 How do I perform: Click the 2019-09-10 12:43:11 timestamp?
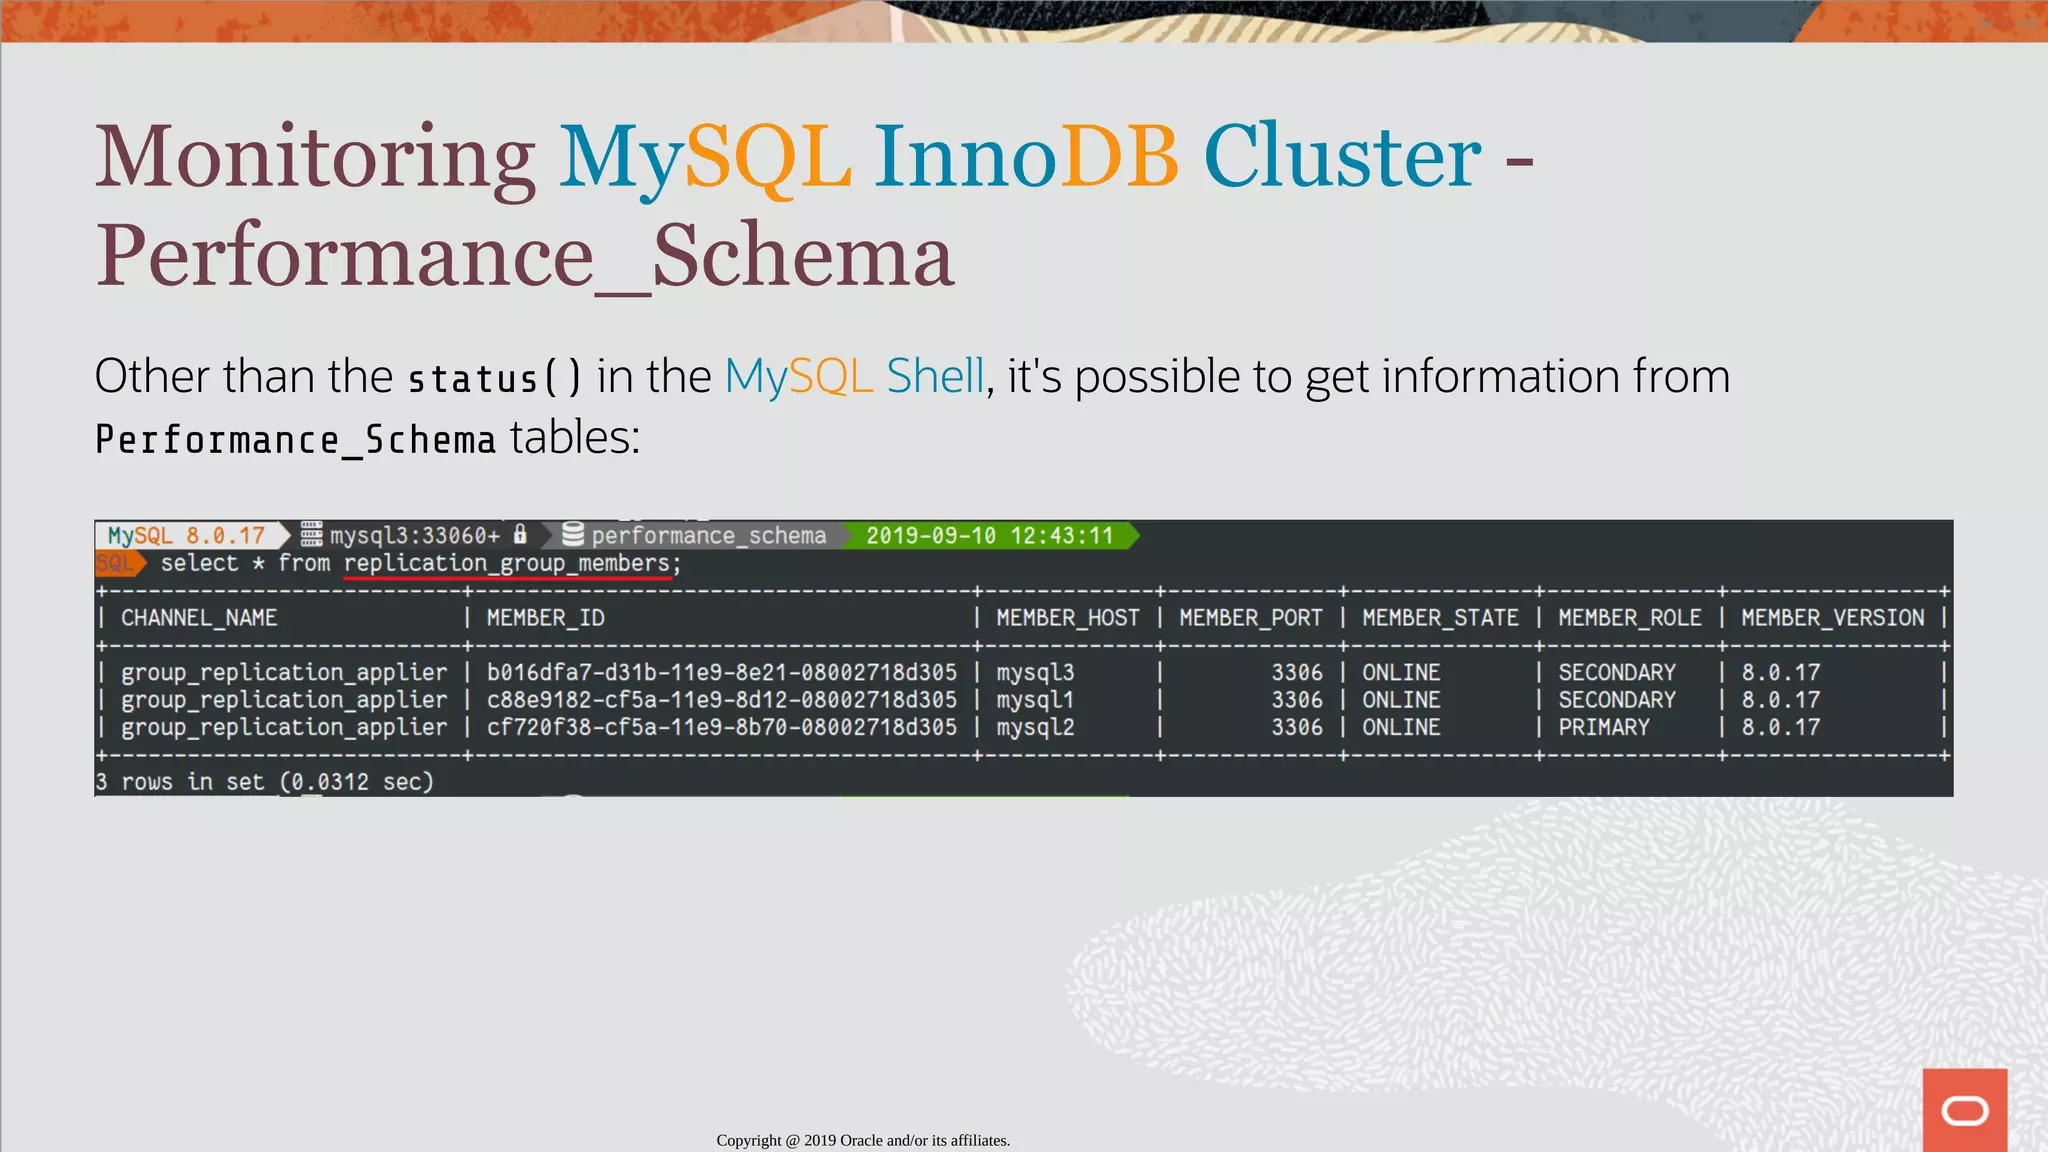[989, 535]
